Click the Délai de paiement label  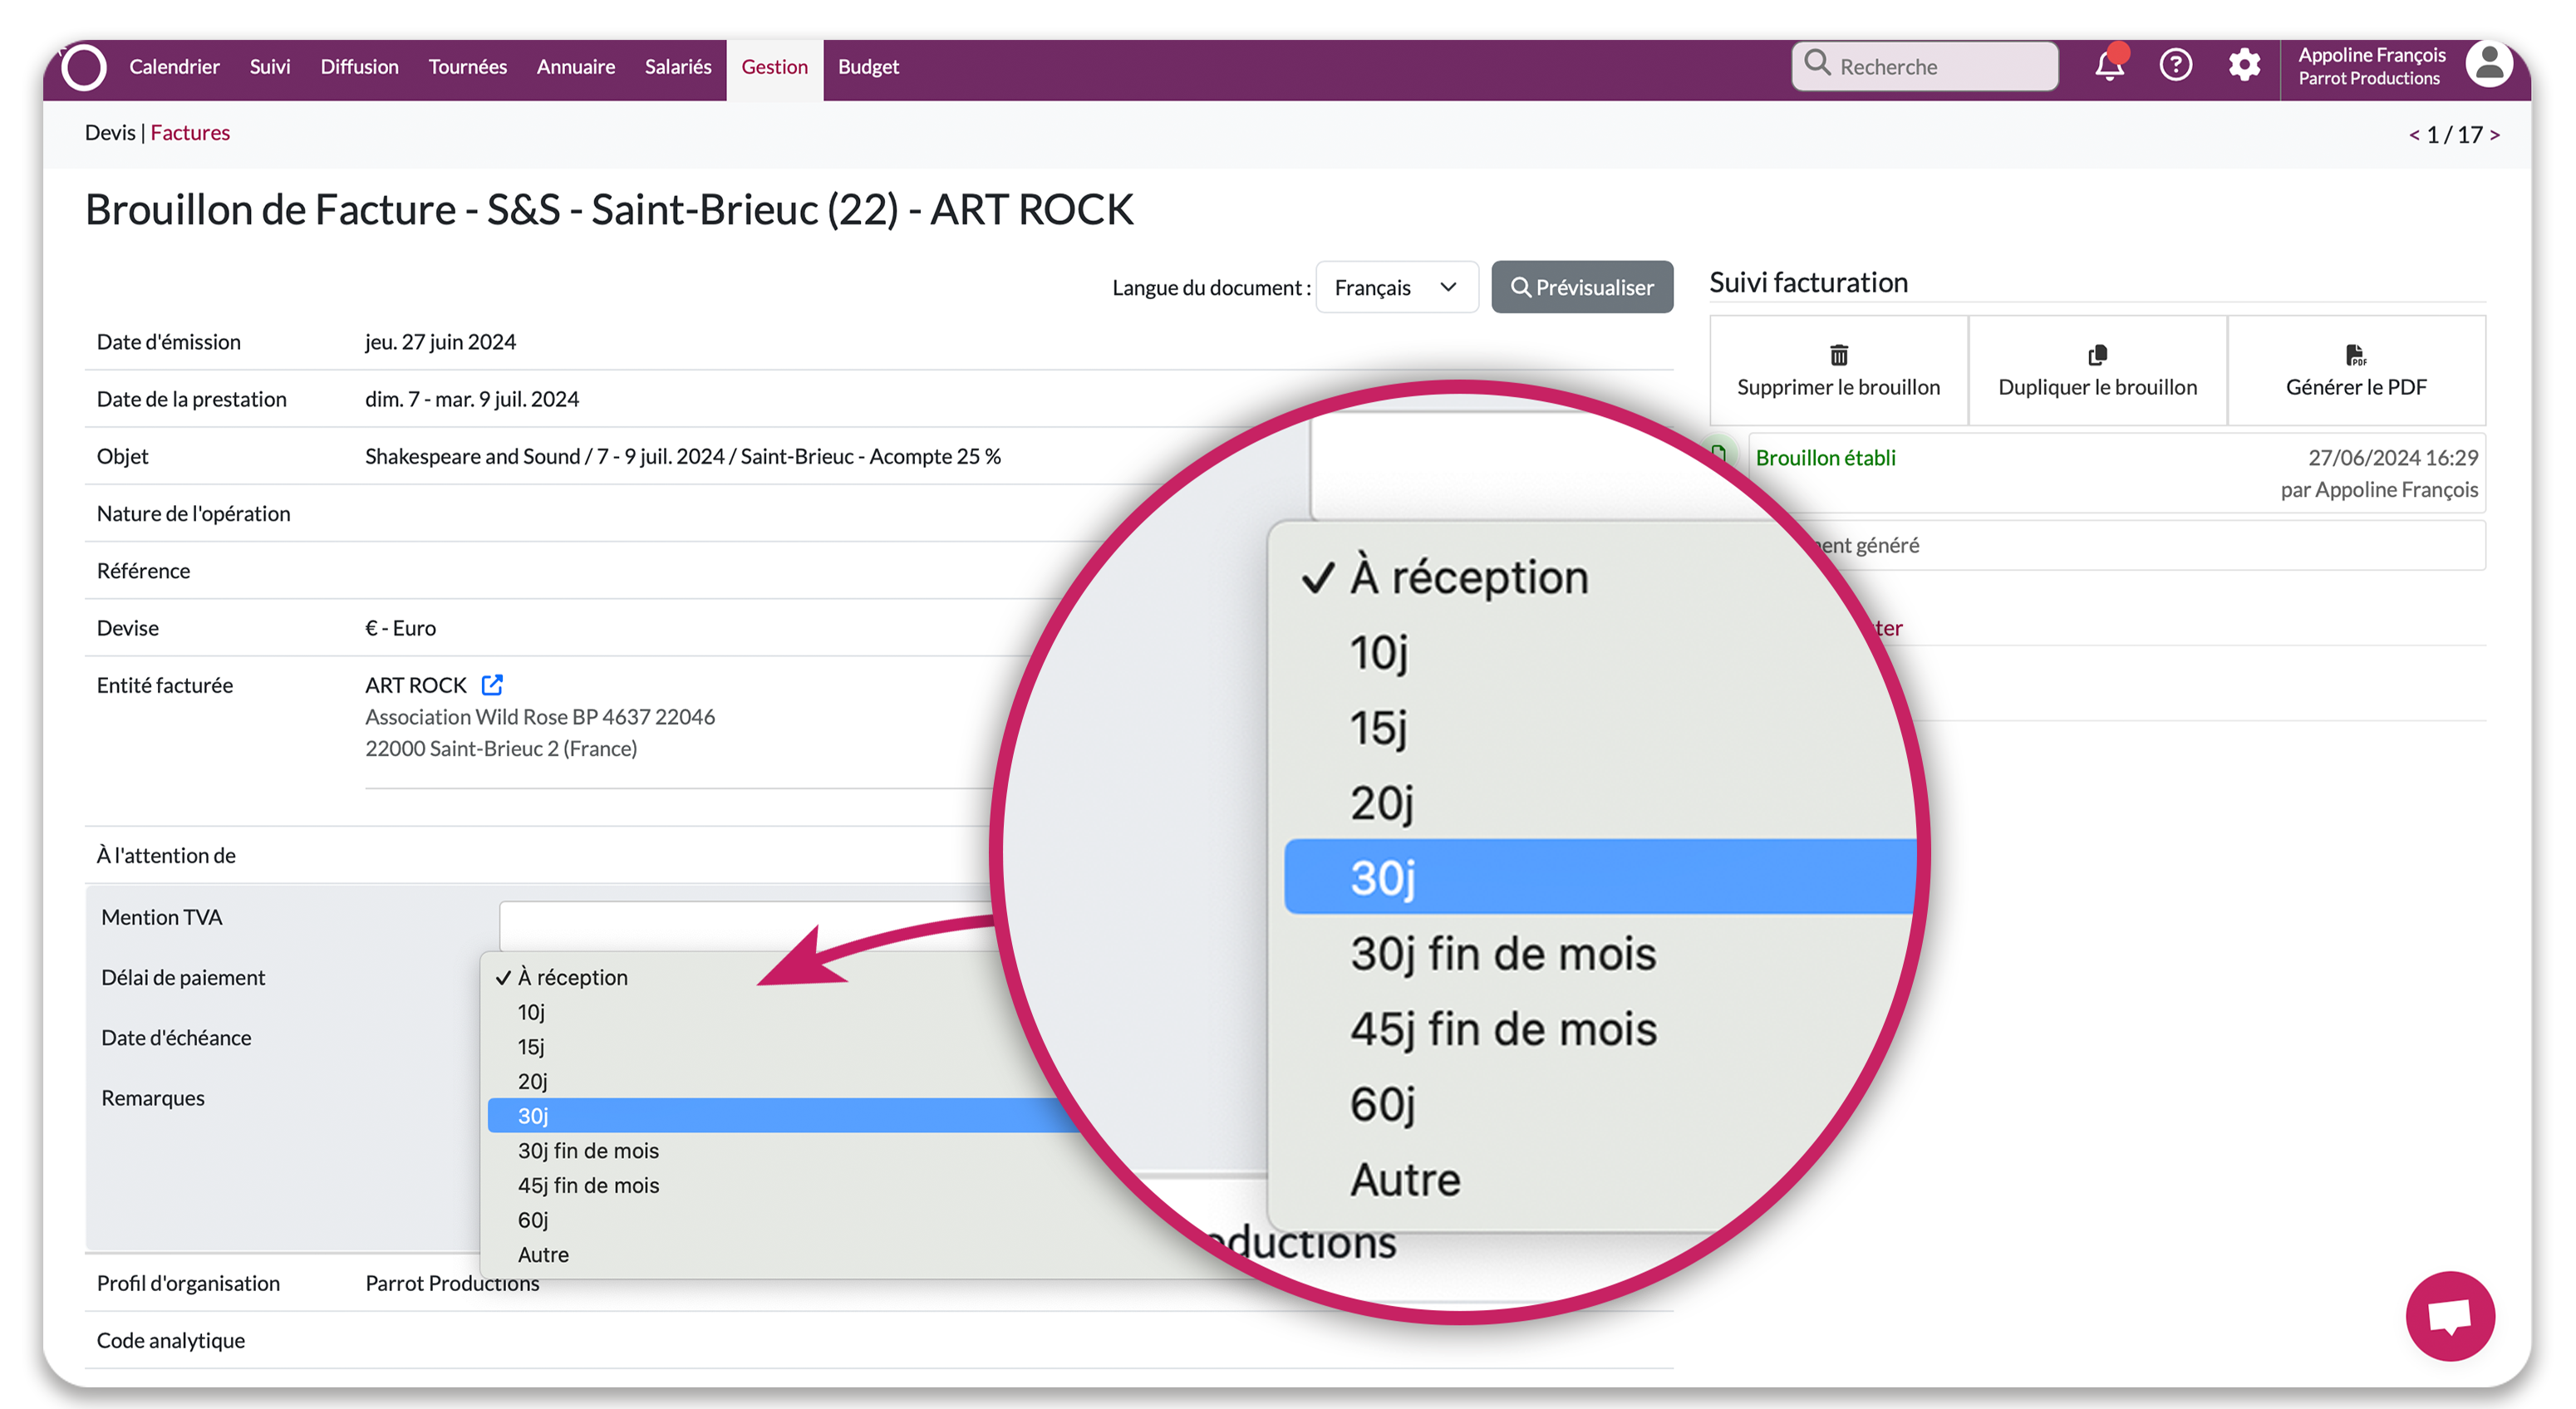click(x=183, y=978)
